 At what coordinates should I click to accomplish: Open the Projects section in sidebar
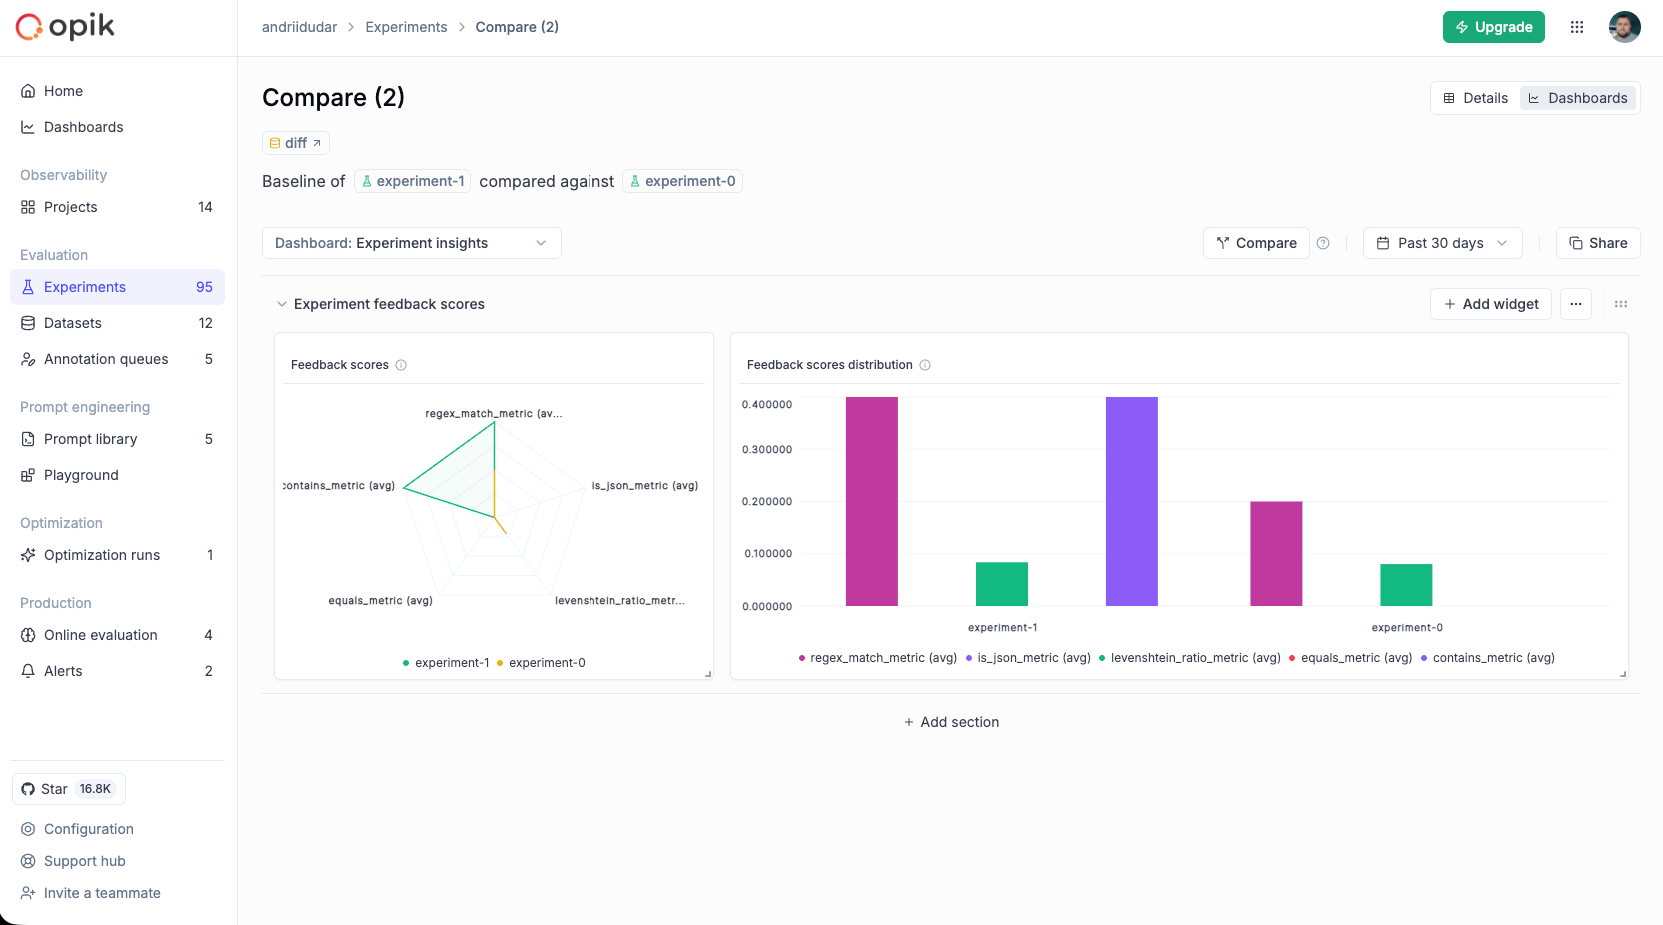coord(71,207)
